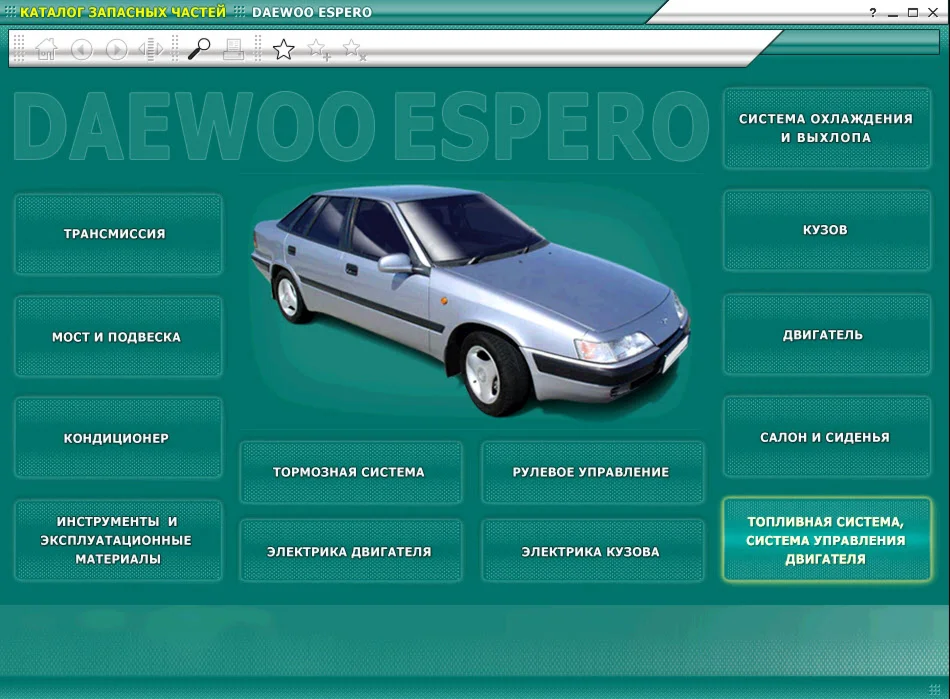Open the МОСТ И ПОДВЕСКА section
Screen dimensions: 950x699
click(118, 336)
